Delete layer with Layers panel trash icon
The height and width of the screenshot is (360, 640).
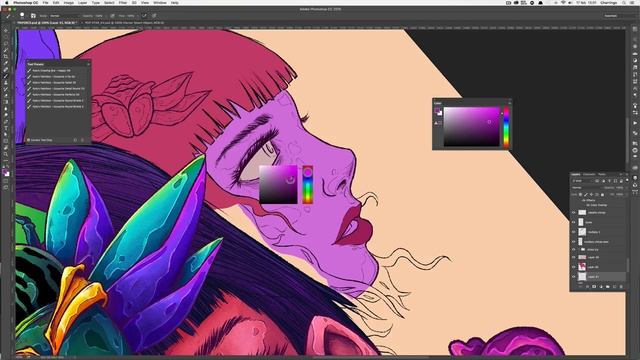[x=621, y=287]
